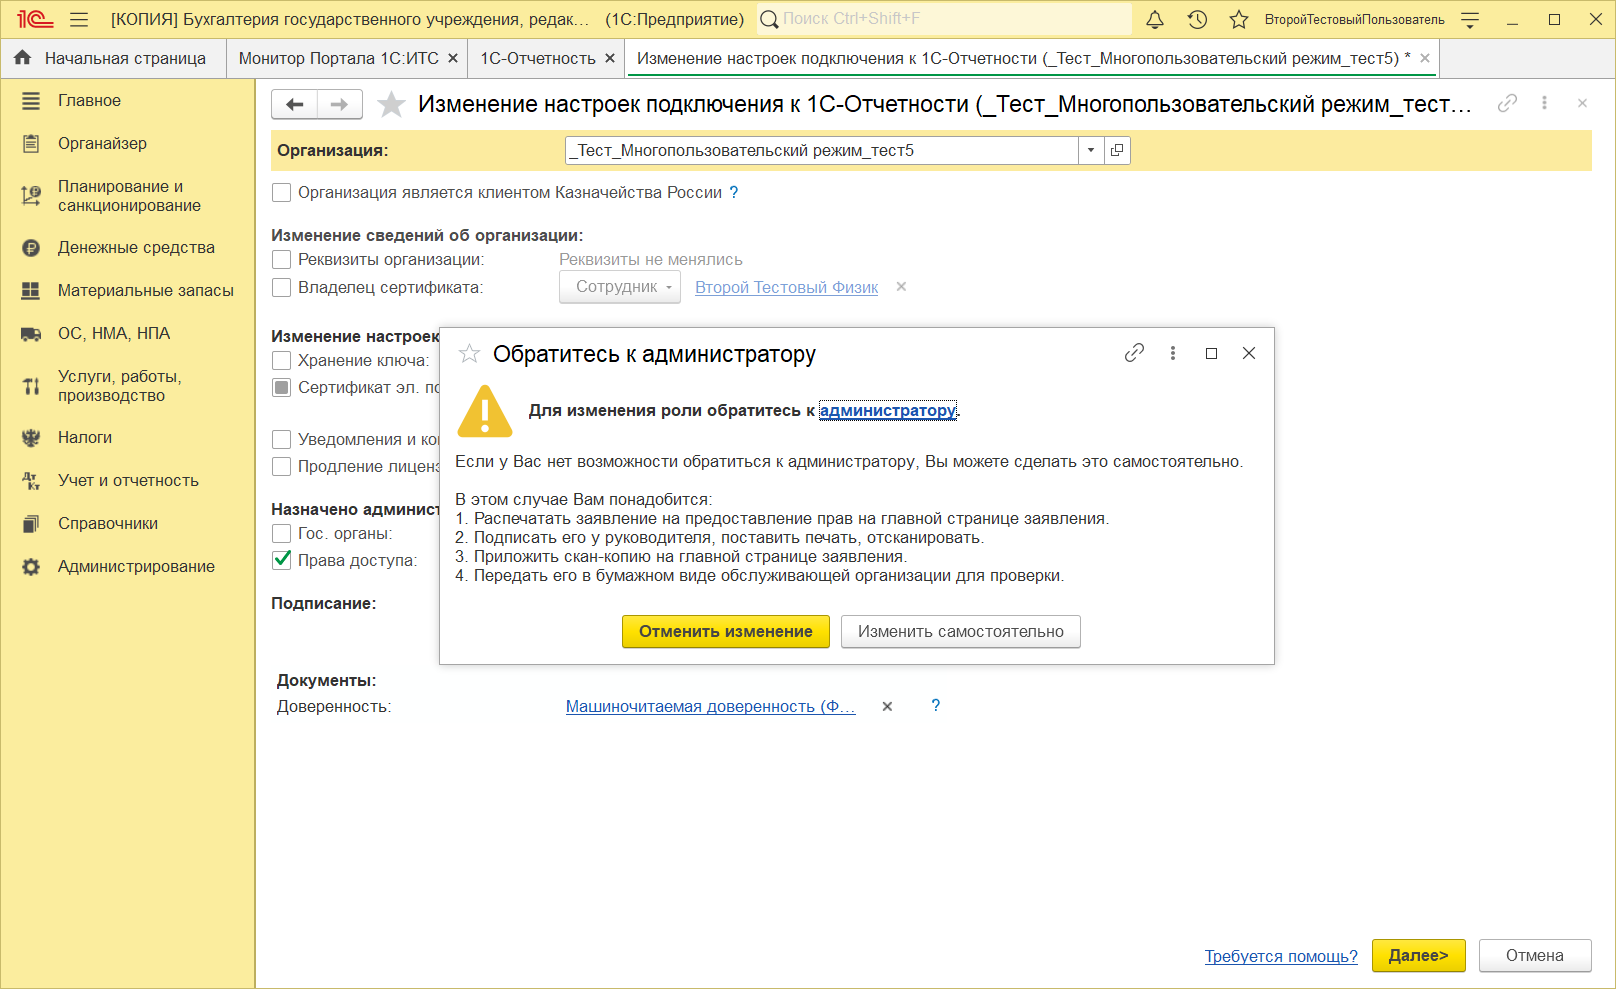Check Реквизиты организации box

[x=282, y=259]
